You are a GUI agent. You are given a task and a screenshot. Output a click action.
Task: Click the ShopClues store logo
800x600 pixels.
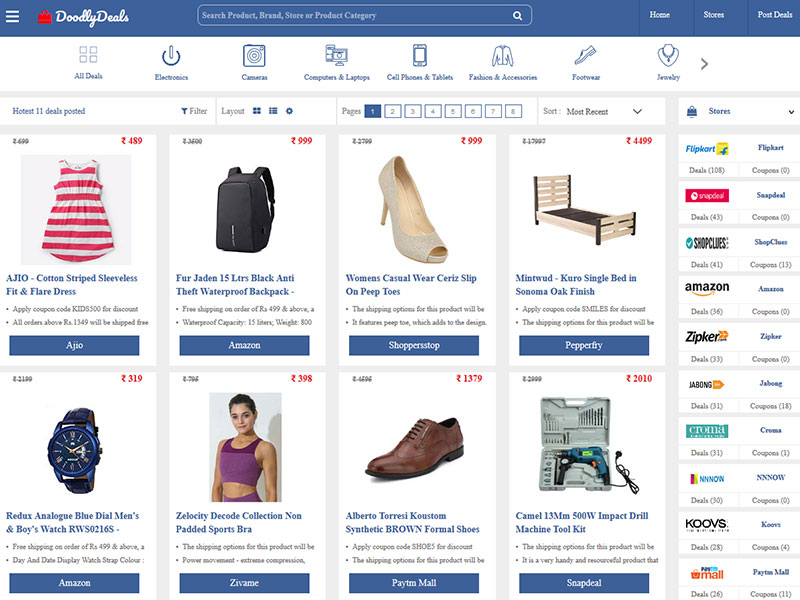707,243
